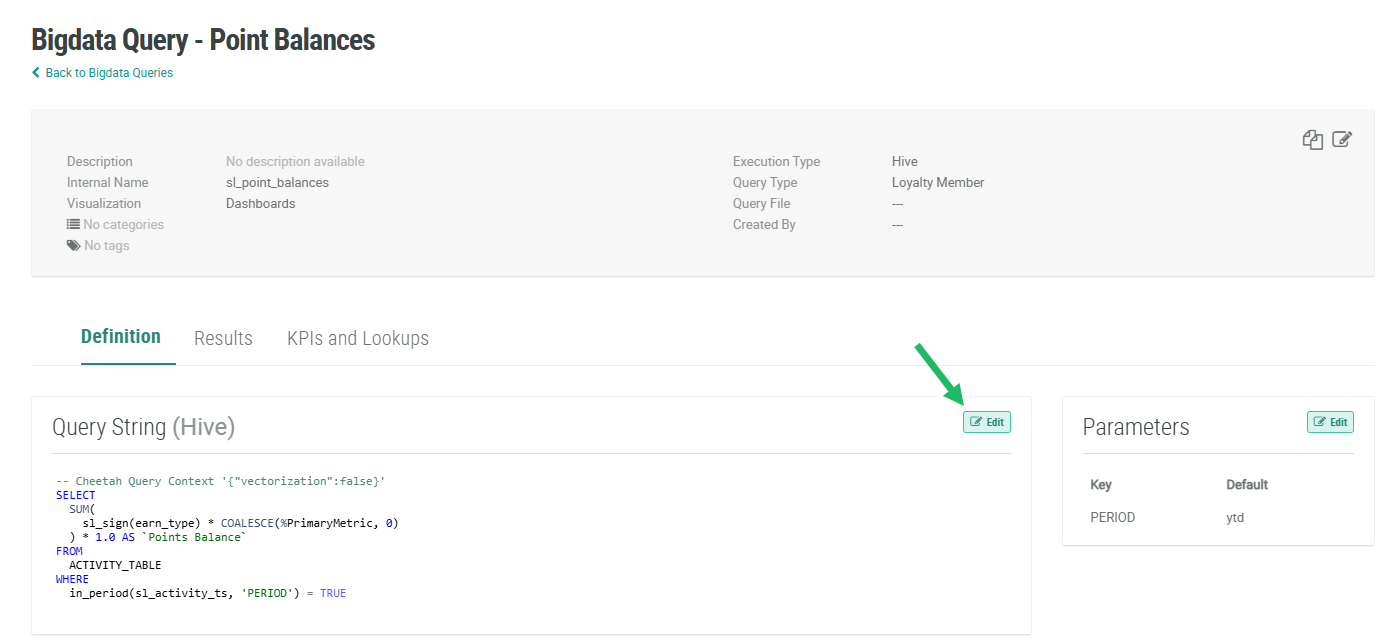Click the Dashboards visualization value
Image resolution: width=1385 pixels, height=641 pixels.
[260, 204]
